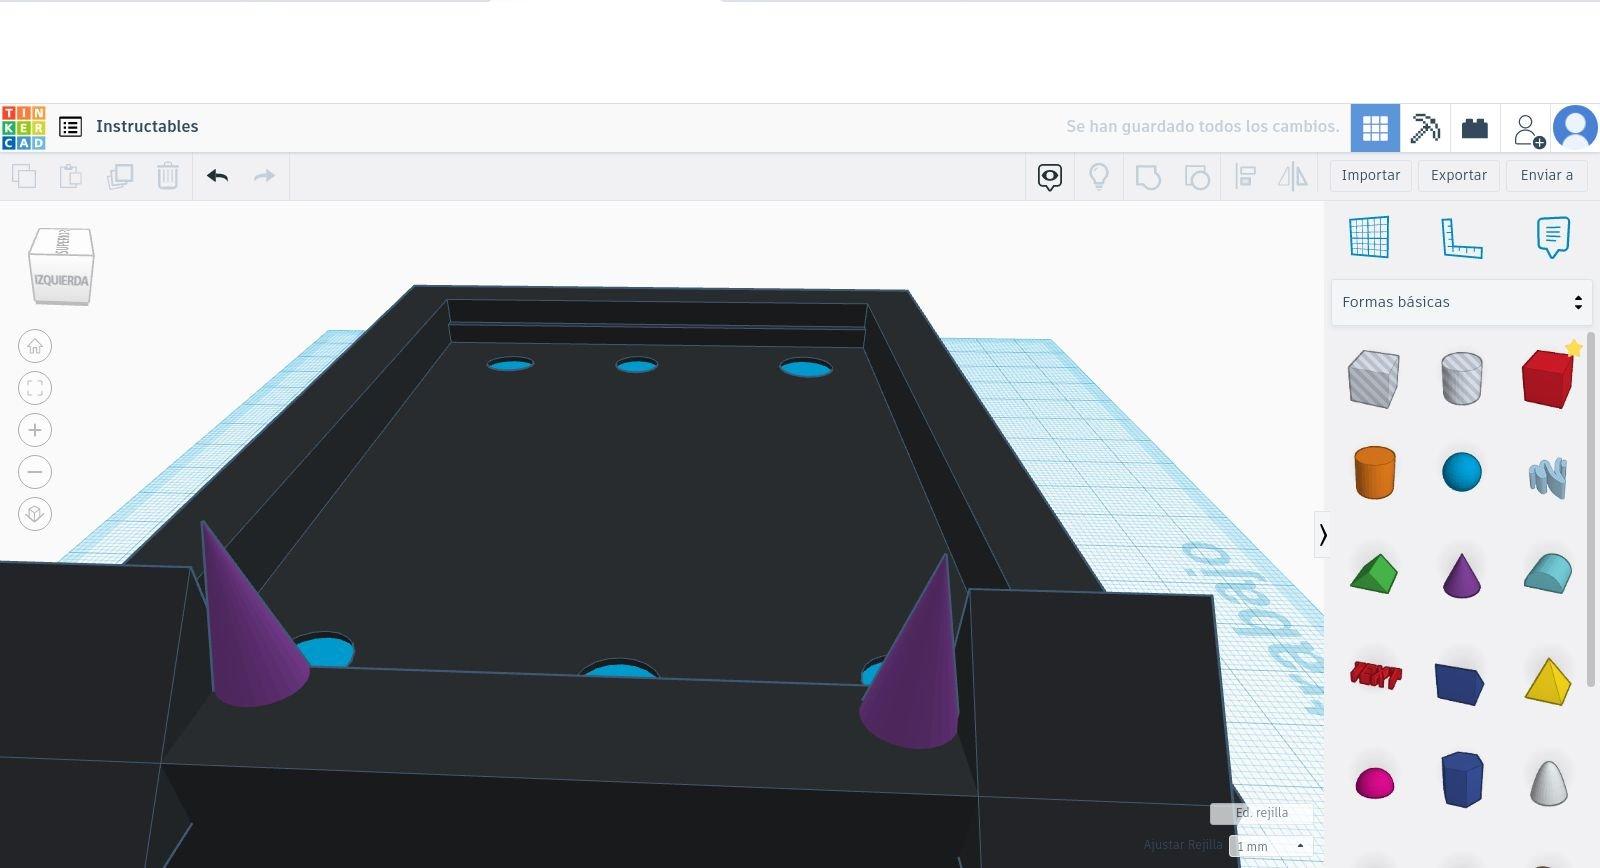Open the Bricks mode
The image size is (1600, 868).
pos(1474,128)
